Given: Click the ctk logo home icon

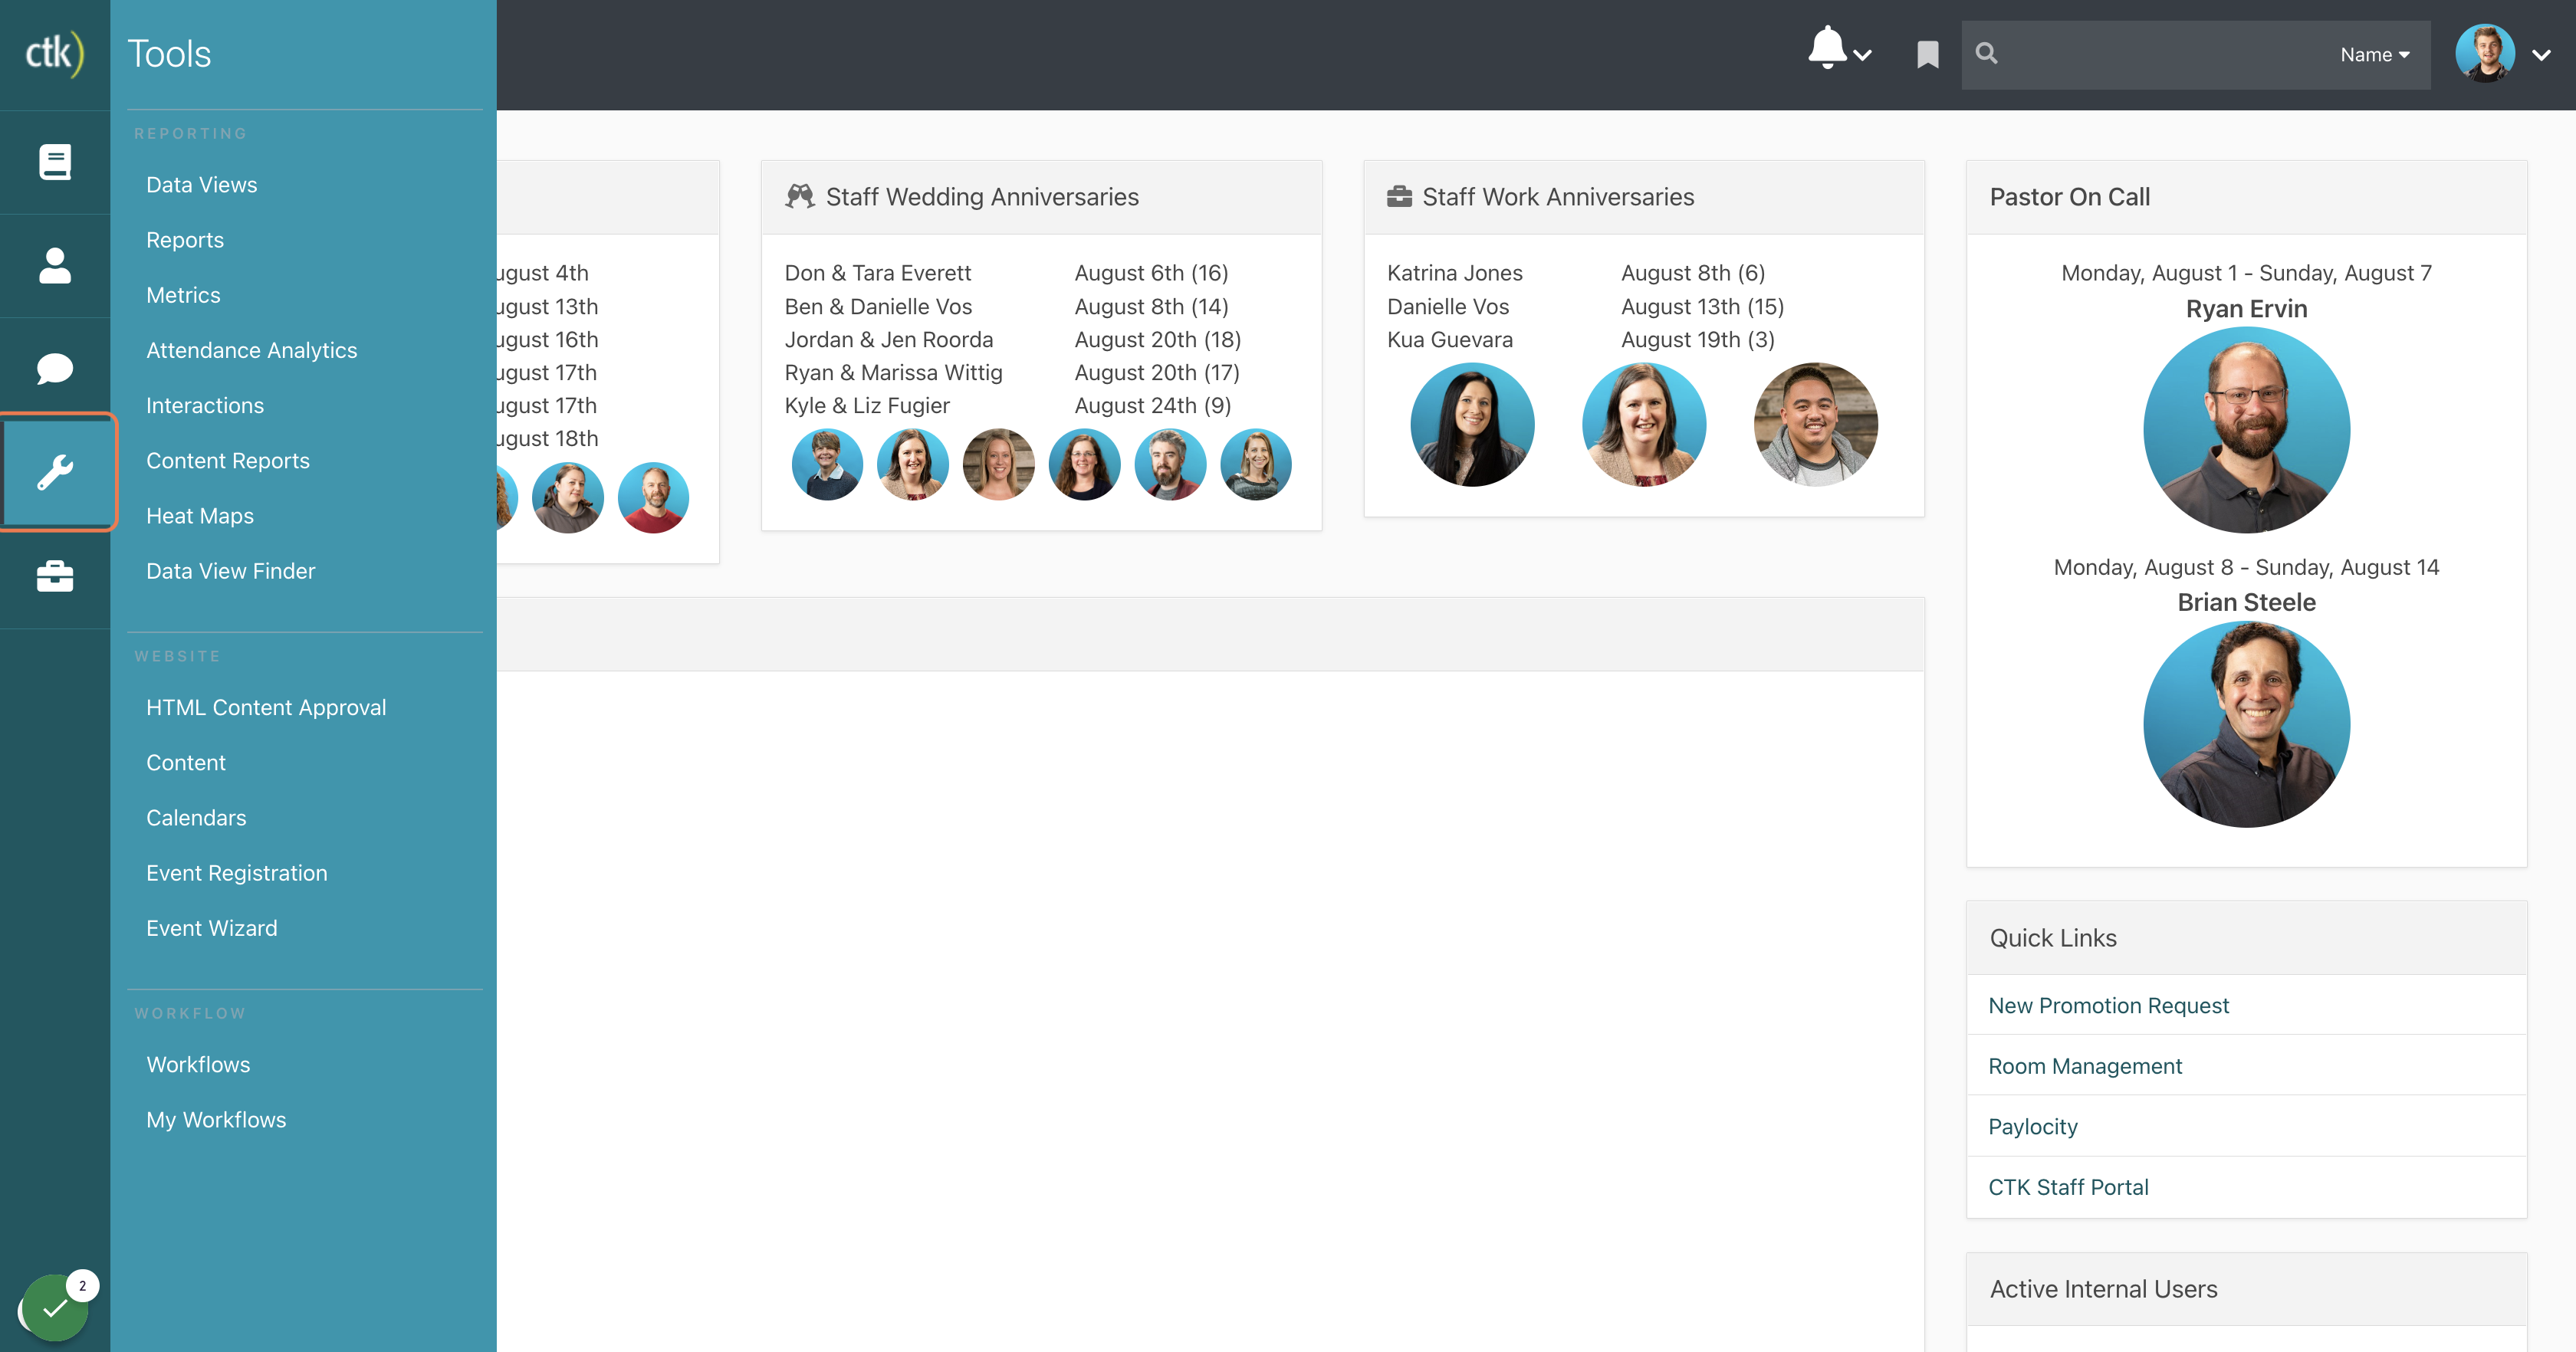Looking at the screenshot, I should click(54, 54).
